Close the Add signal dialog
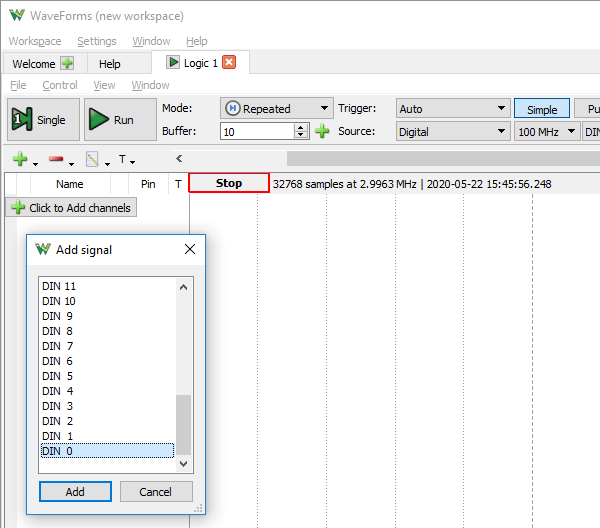600x528 pixels. pyautogui.click(x=190, y=249)
